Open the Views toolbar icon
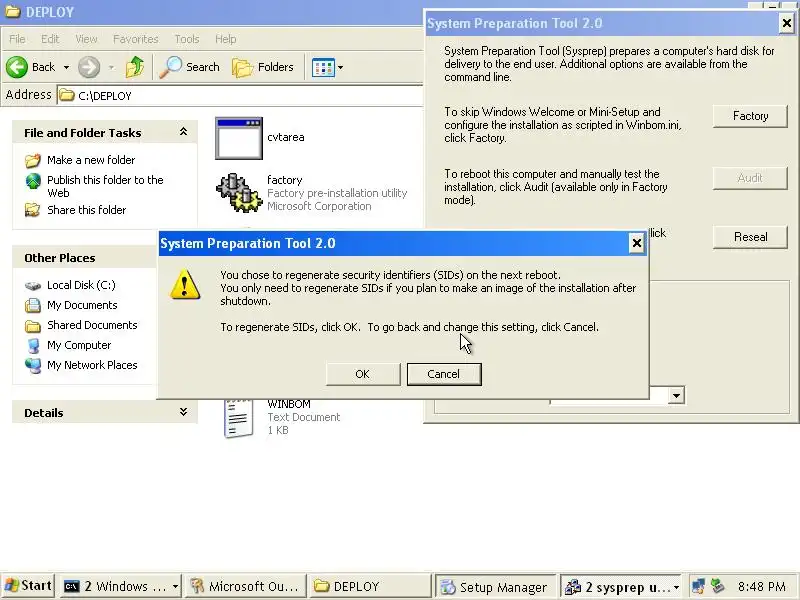Image resolution: width=800 pixels, height=600 pixels. point(323,67)
